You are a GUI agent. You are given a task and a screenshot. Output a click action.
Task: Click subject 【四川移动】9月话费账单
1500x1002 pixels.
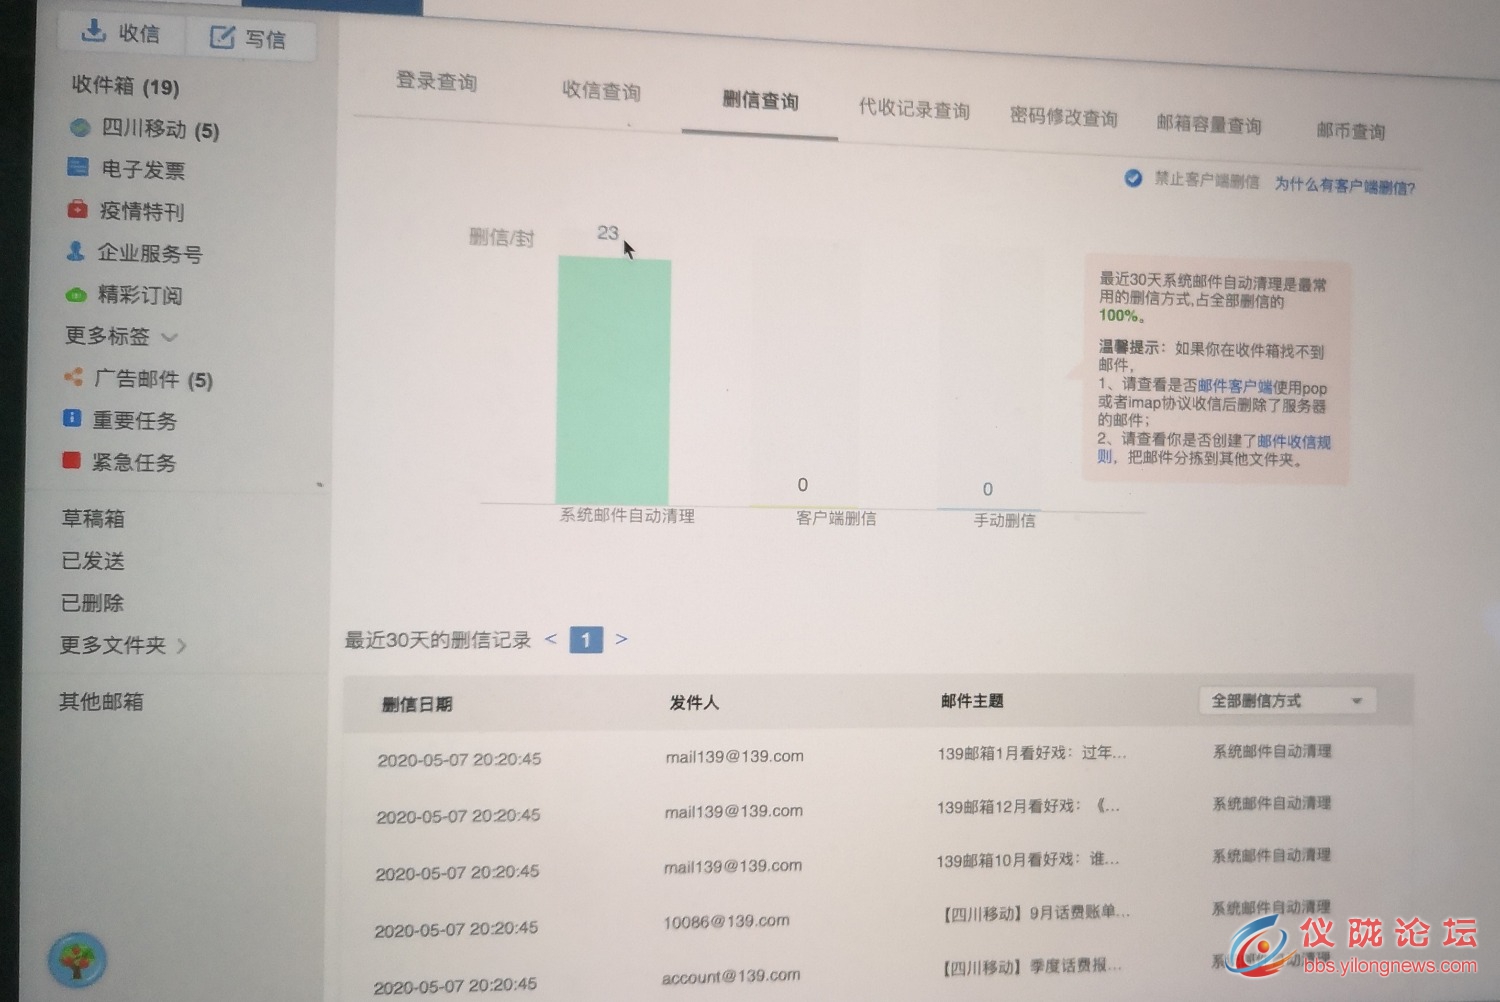(1035, 913)
